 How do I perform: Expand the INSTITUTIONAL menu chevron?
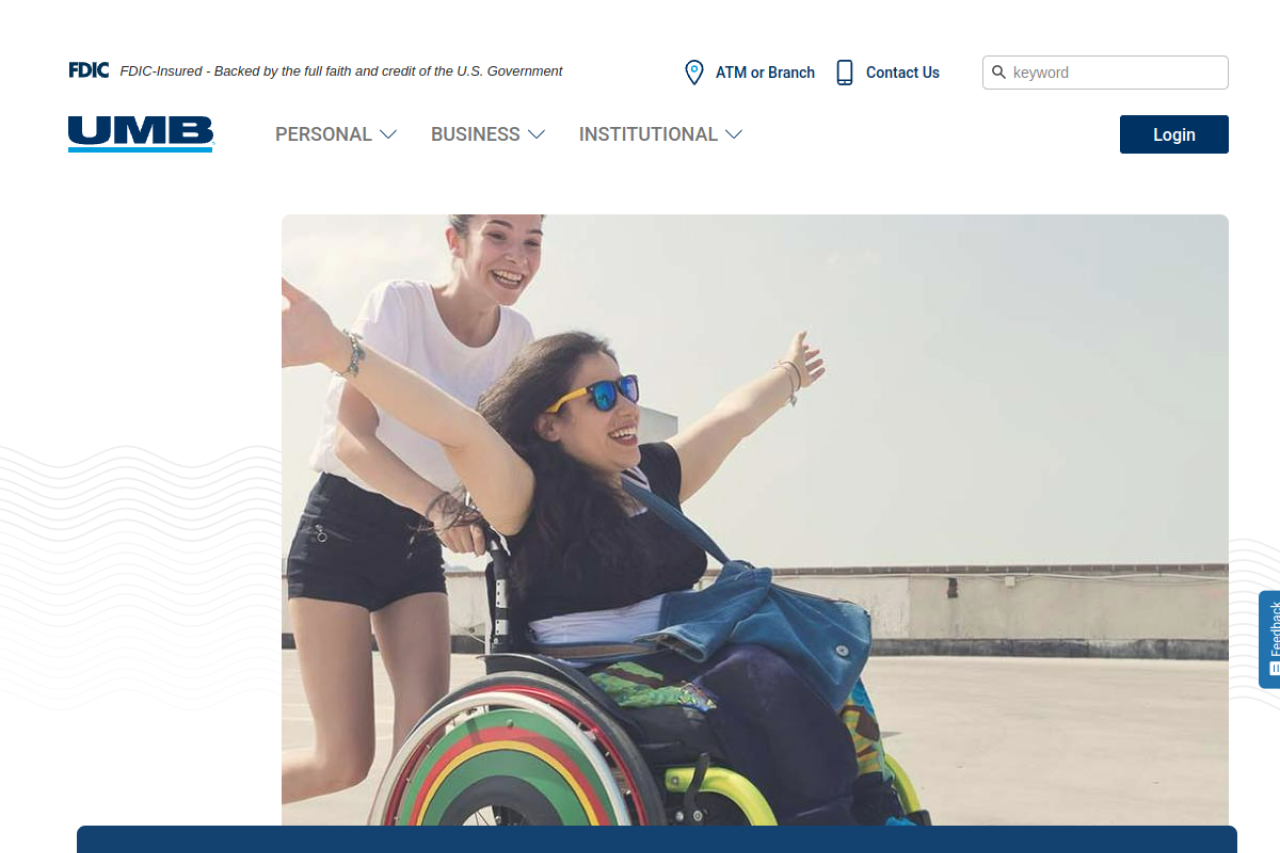[x=734, y=134]
